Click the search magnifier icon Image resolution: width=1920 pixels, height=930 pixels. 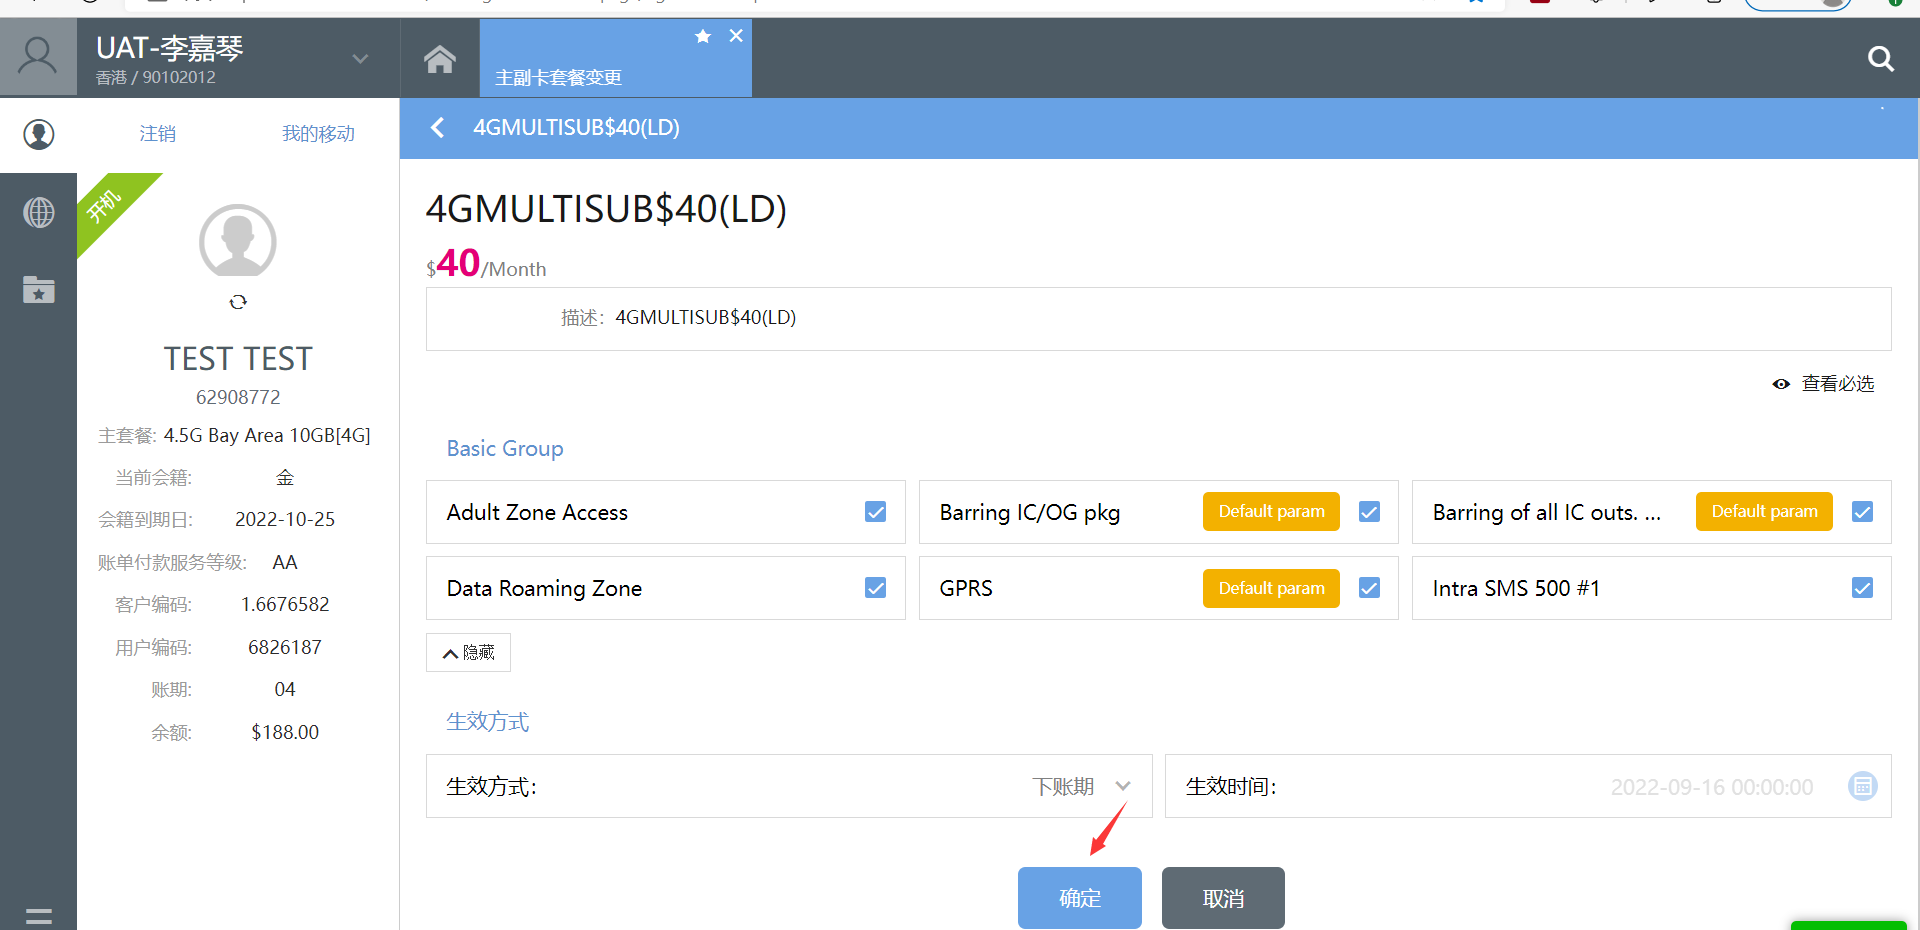(x=1880, y=59)
